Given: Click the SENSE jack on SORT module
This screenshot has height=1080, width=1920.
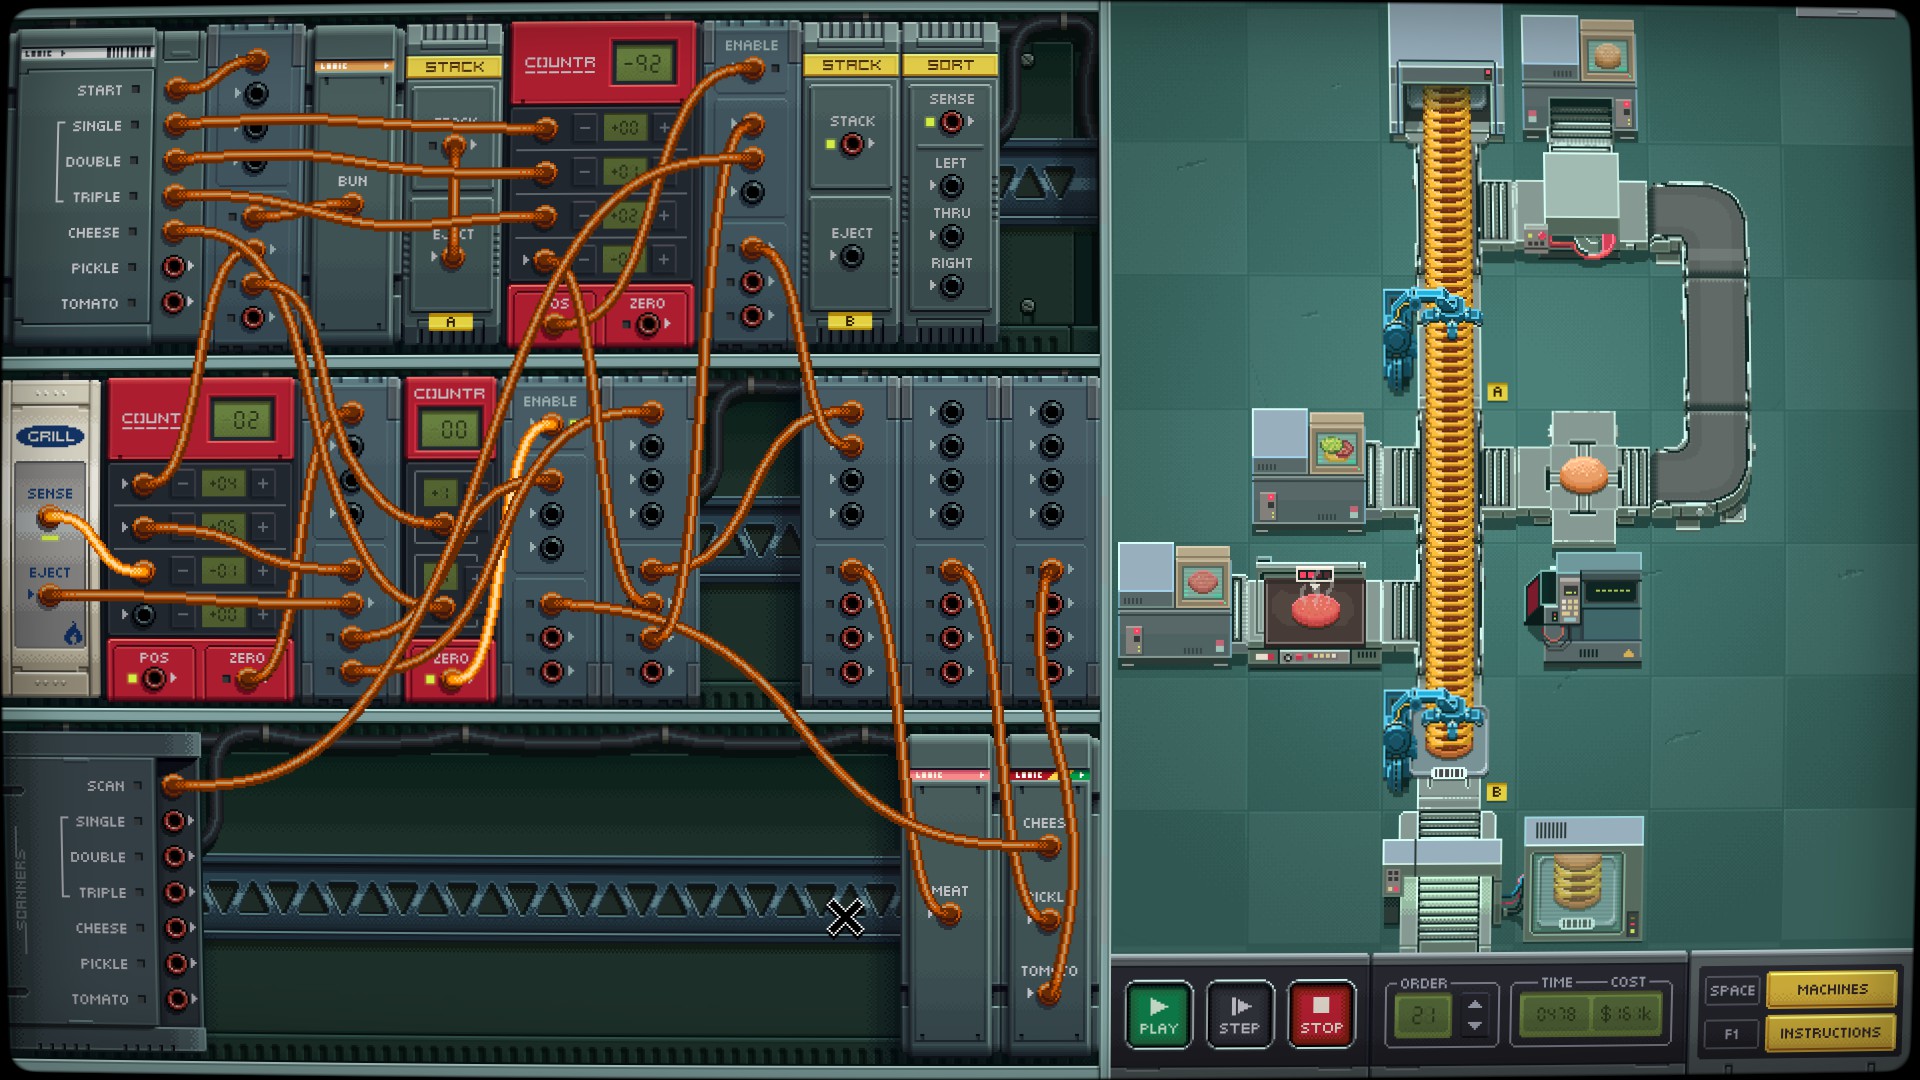Looking at the screenshot, I should (x=951, y=122).
